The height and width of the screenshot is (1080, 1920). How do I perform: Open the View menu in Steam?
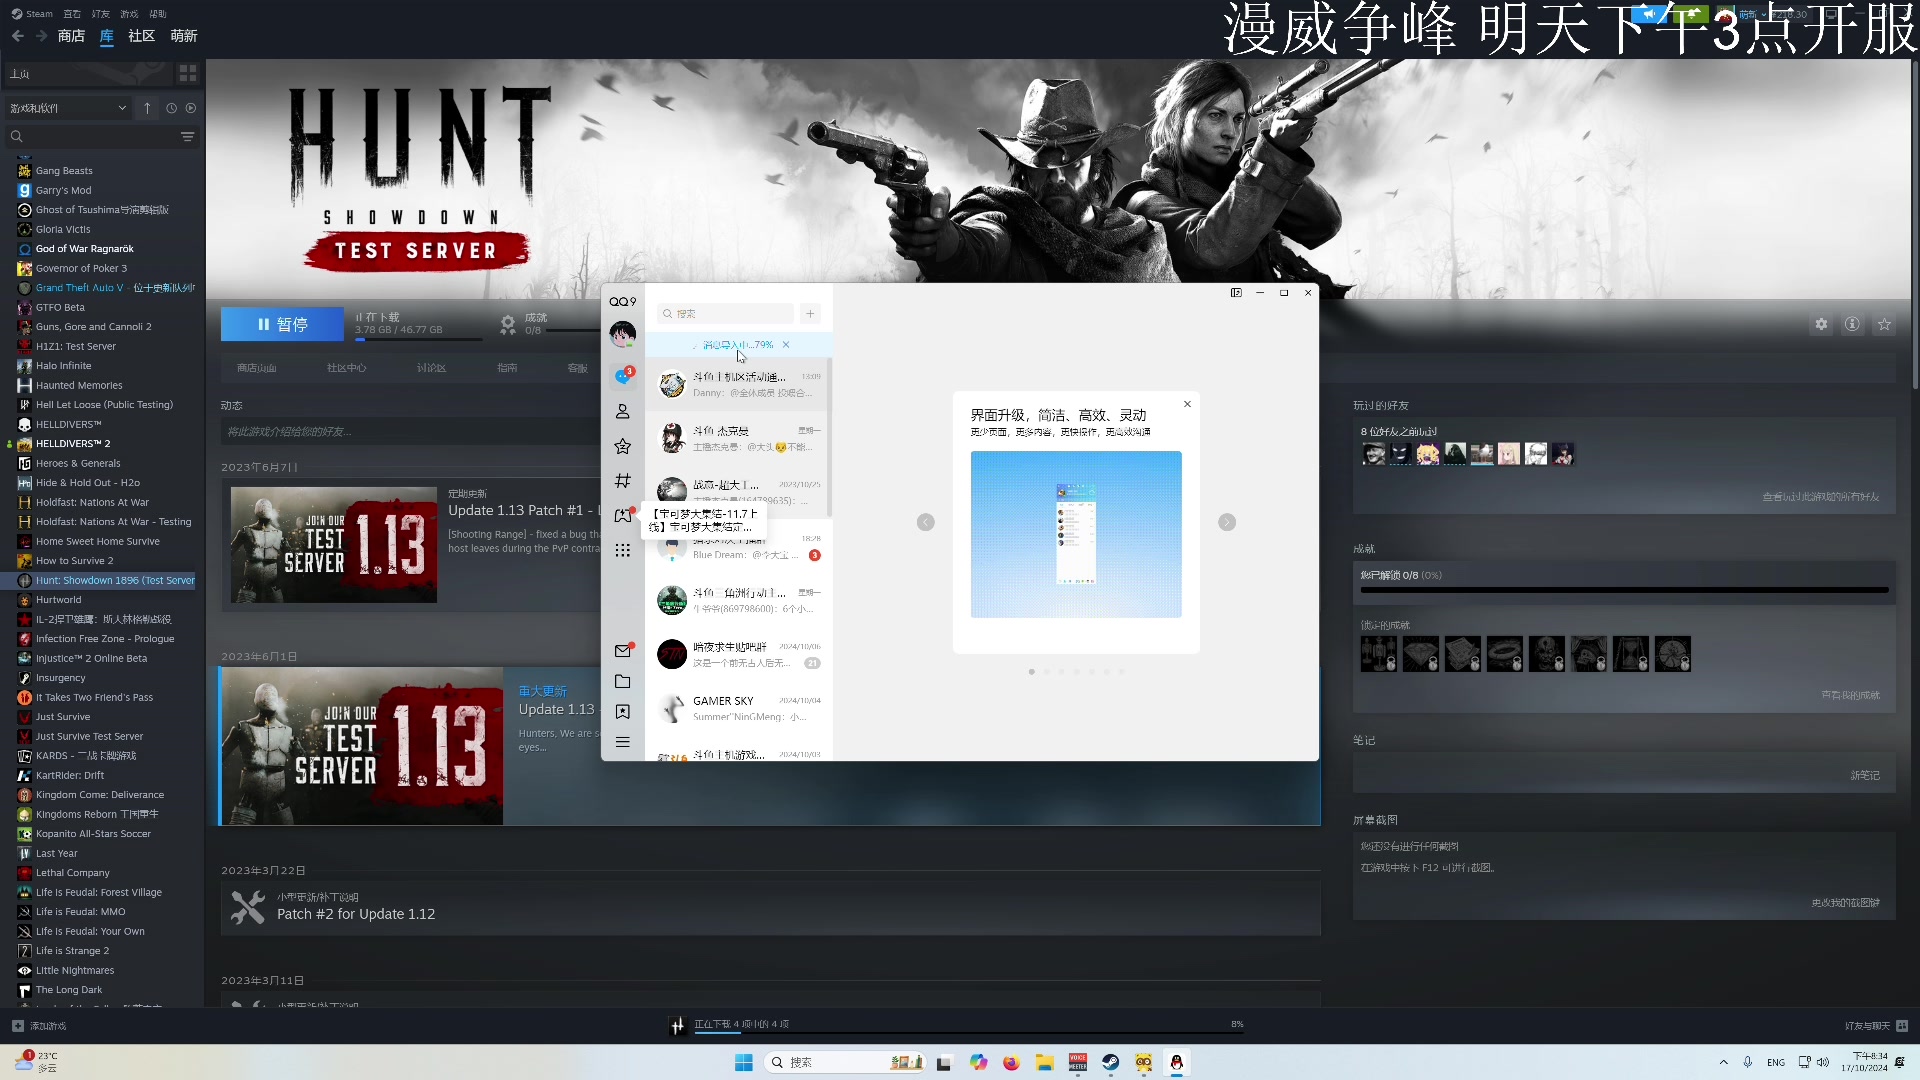click(x=72, y=14)
